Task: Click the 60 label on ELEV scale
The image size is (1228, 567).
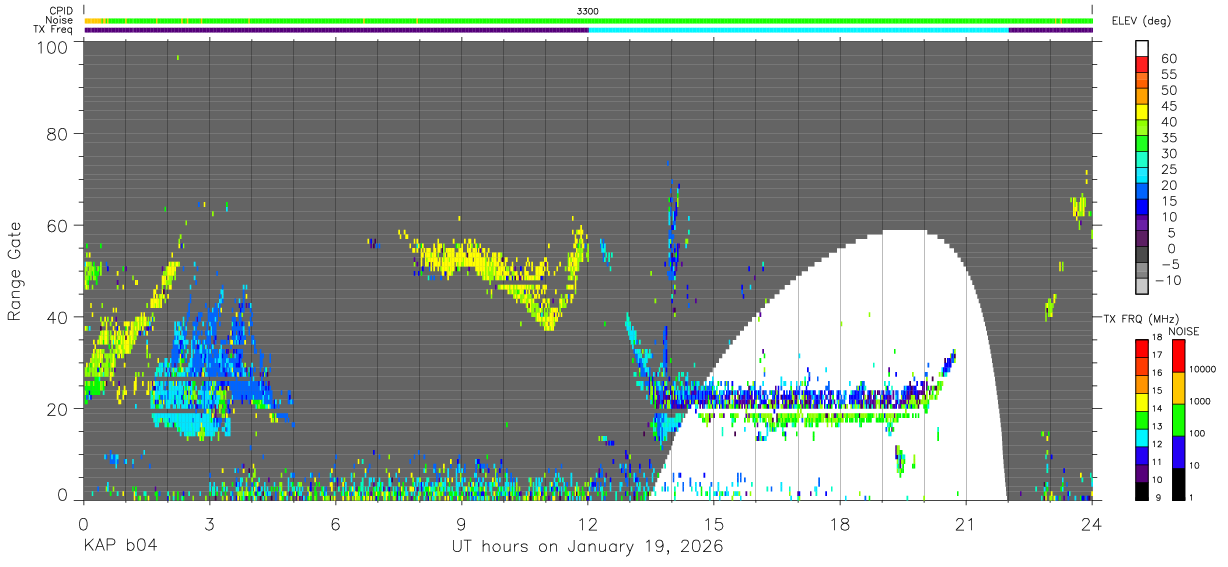Action: pyautogui.click(x=1169, y=58)
